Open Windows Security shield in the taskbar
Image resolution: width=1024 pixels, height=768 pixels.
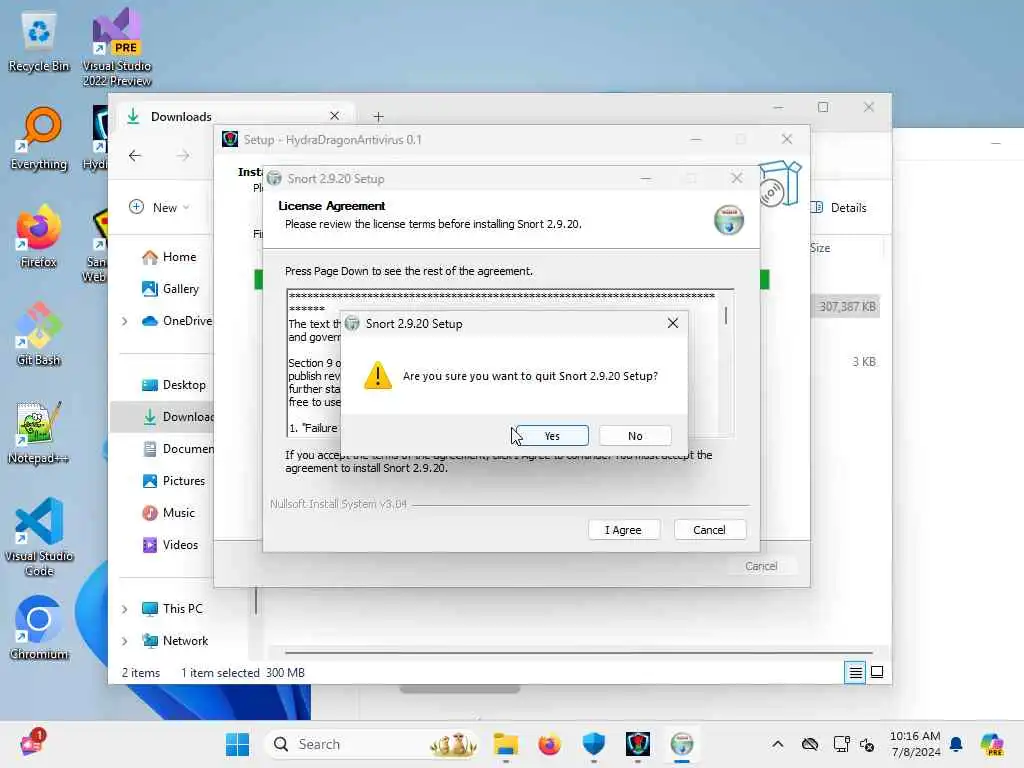(594, 744)
